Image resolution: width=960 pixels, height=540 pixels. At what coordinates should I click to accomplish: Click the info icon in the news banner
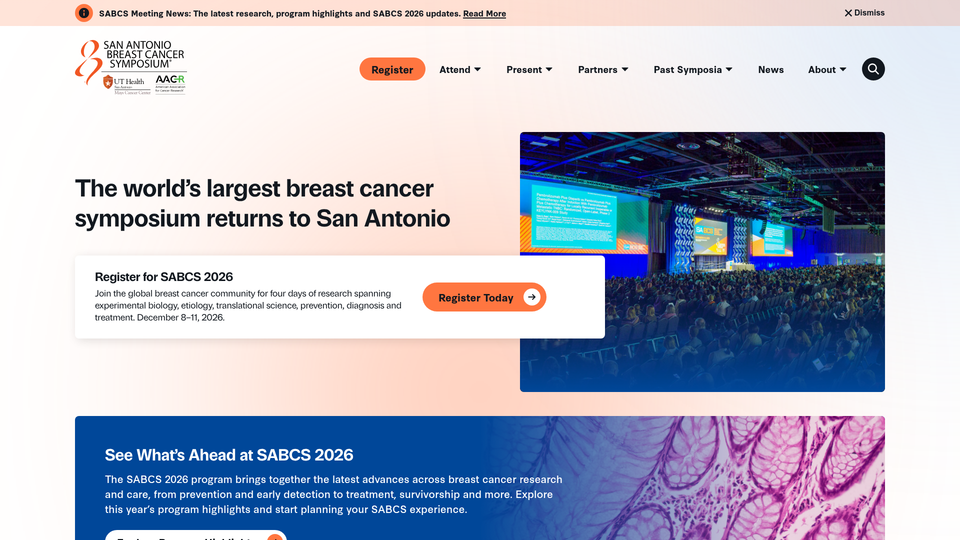point(84,13)
